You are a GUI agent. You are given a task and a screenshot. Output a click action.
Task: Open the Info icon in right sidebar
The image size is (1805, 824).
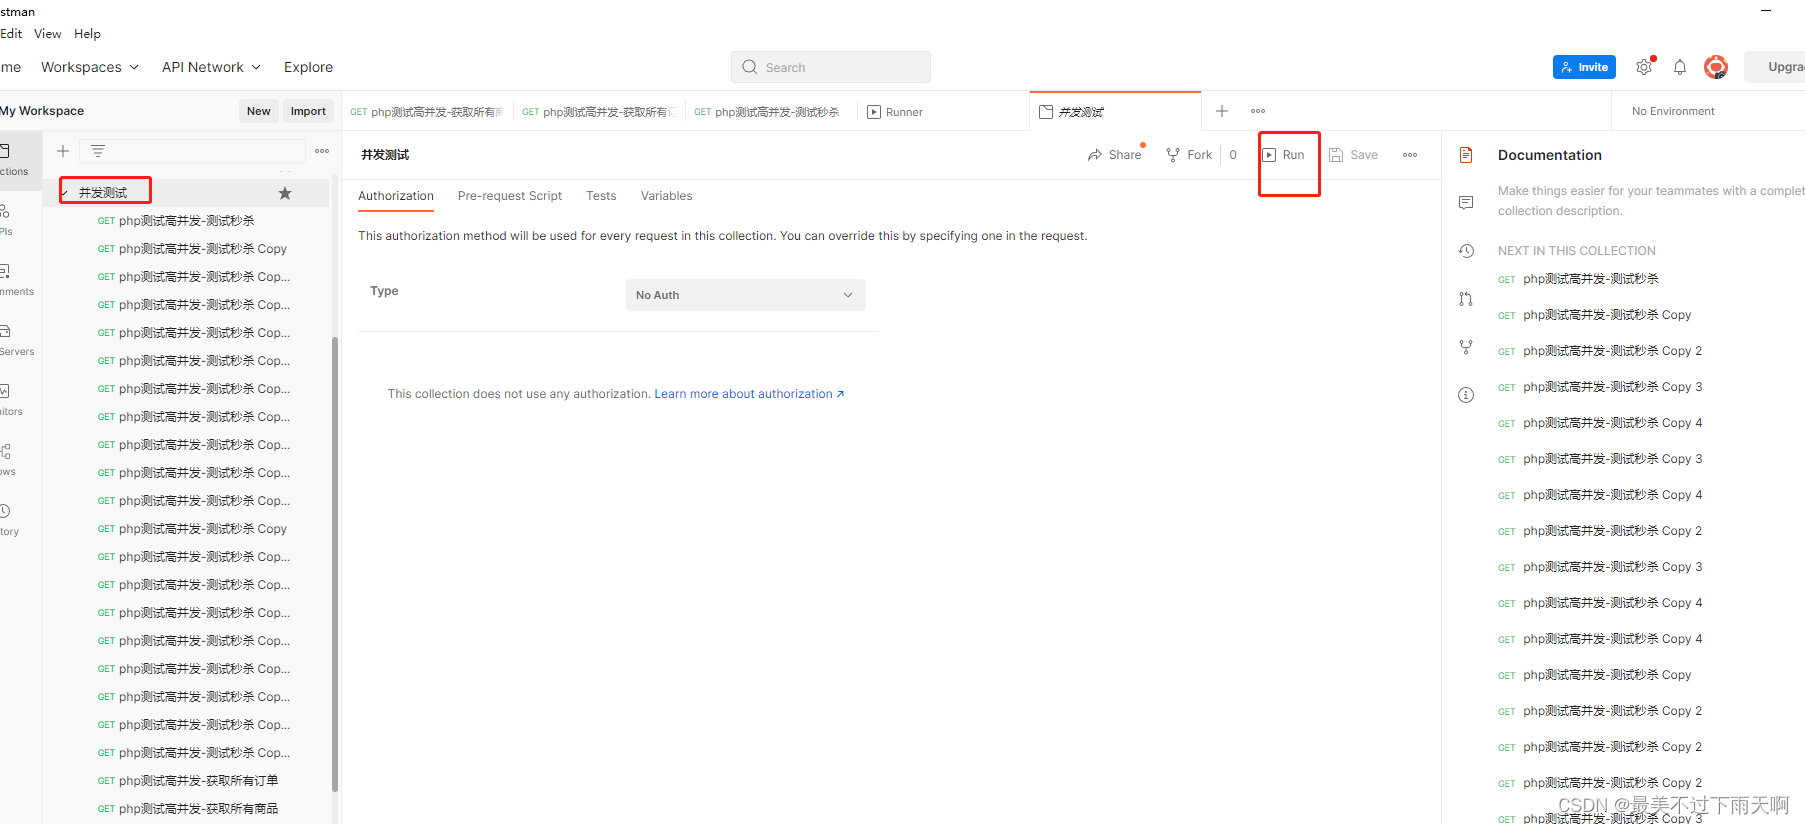click(1466, 395)
